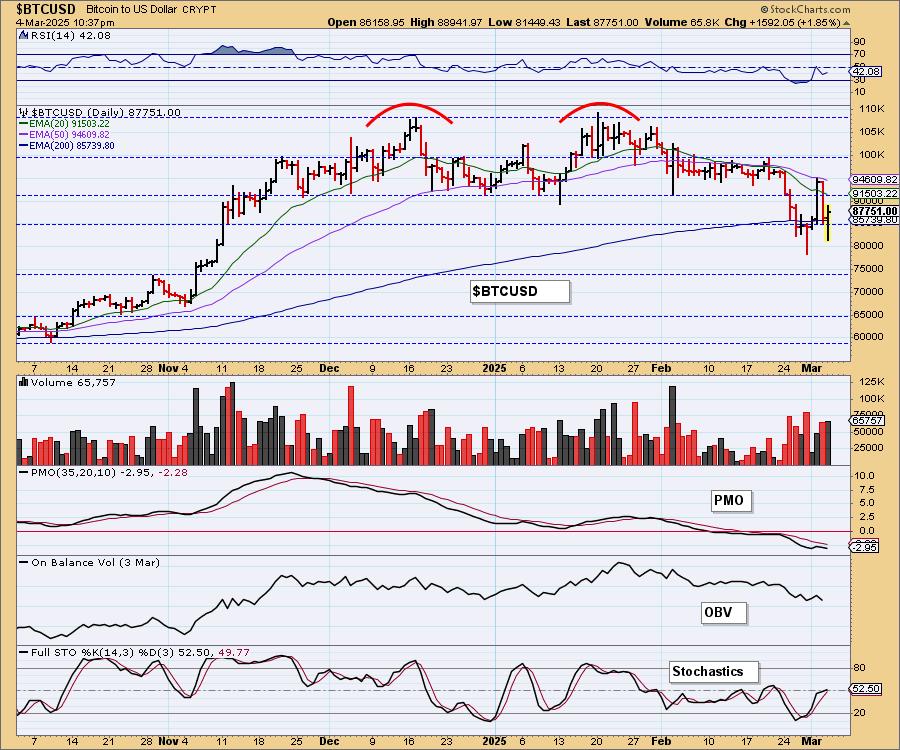
Task: Click the 125K label on volume axis
Action: click(871, 382)
